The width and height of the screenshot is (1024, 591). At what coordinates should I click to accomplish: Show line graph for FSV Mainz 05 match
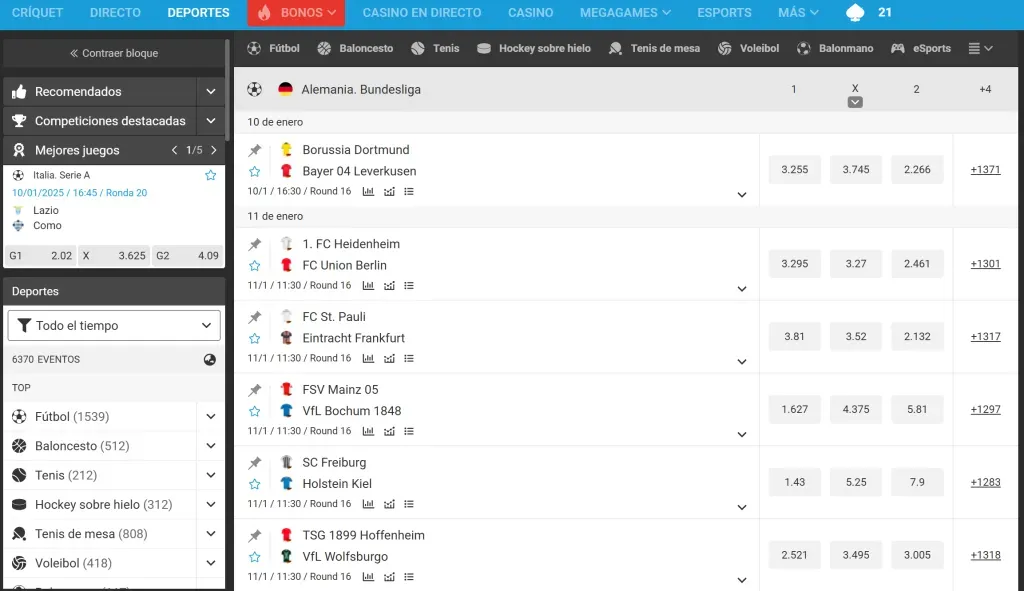coord(389,431)
